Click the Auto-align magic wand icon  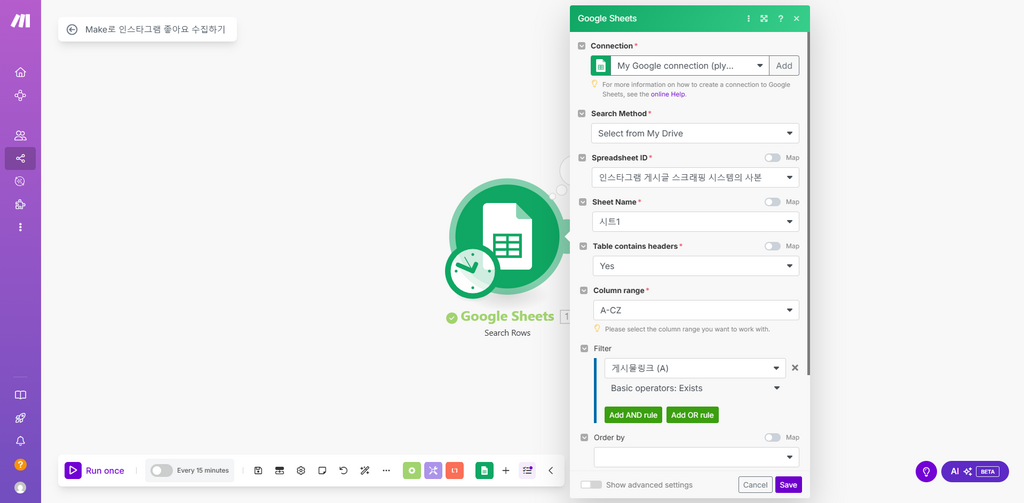coord(365,470)
